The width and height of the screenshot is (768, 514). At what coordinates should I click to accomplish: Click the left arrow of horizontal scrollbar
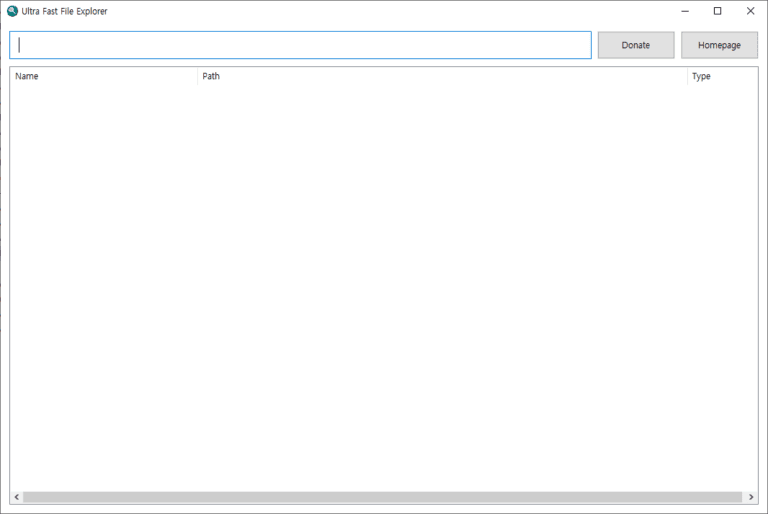pyautogui.click(x=17, y=497)
